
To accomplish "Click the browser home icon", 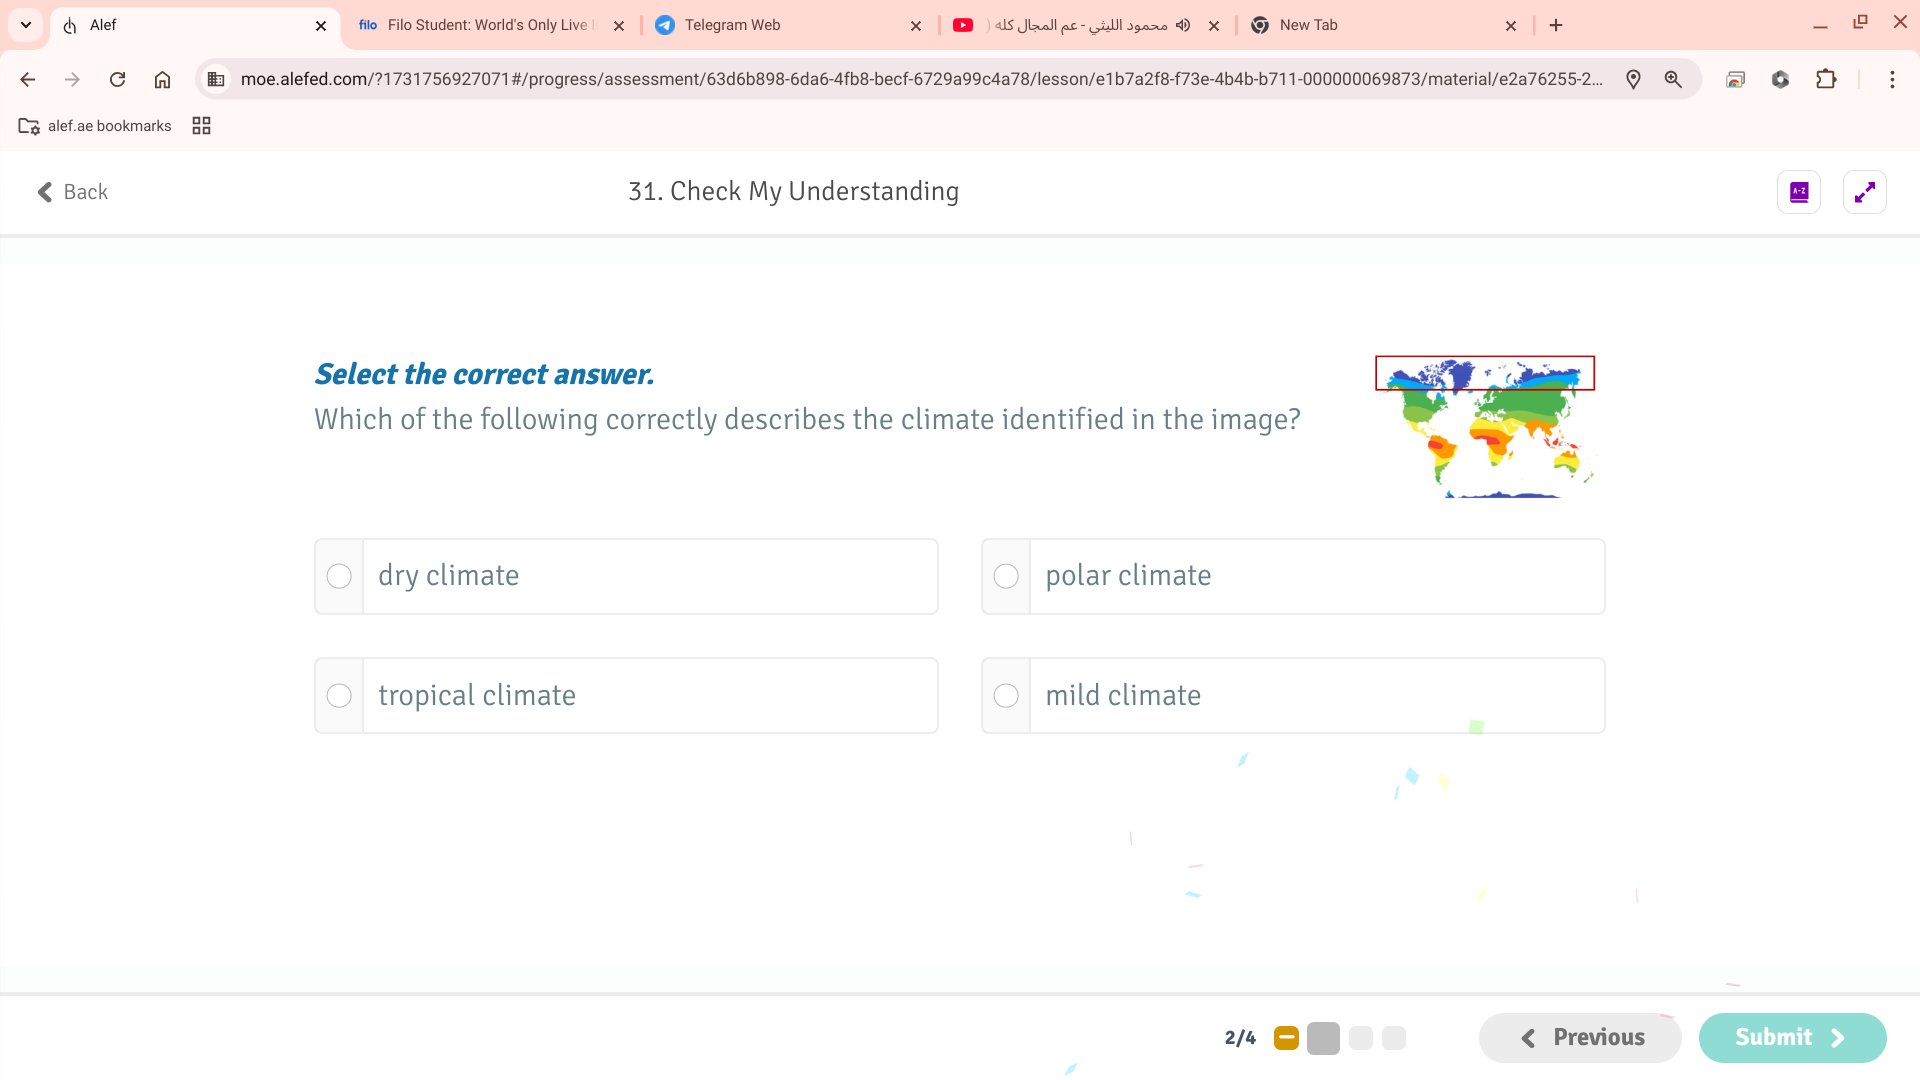I will pos(162,79).
